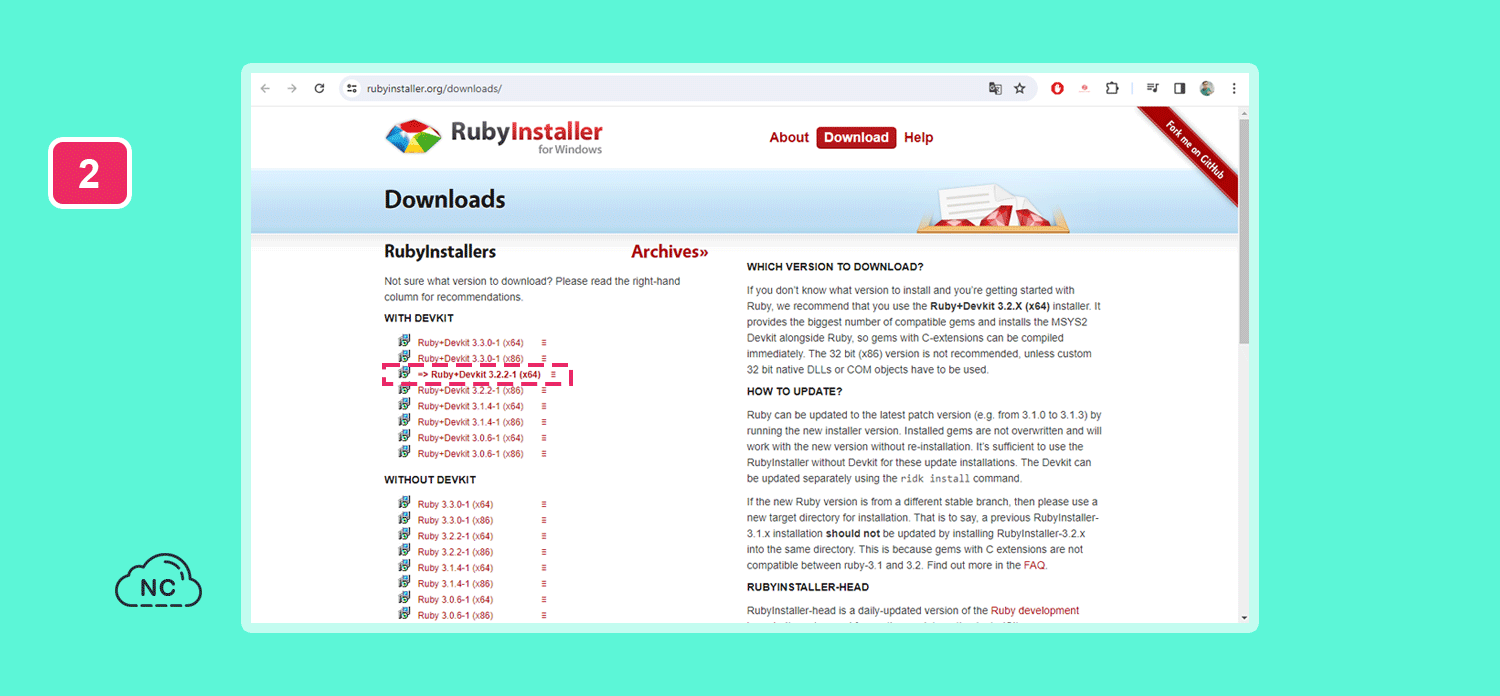
Task: Download Ruby 3.3.0-1 (x86) without Devkit
Action: pos(455,520)
